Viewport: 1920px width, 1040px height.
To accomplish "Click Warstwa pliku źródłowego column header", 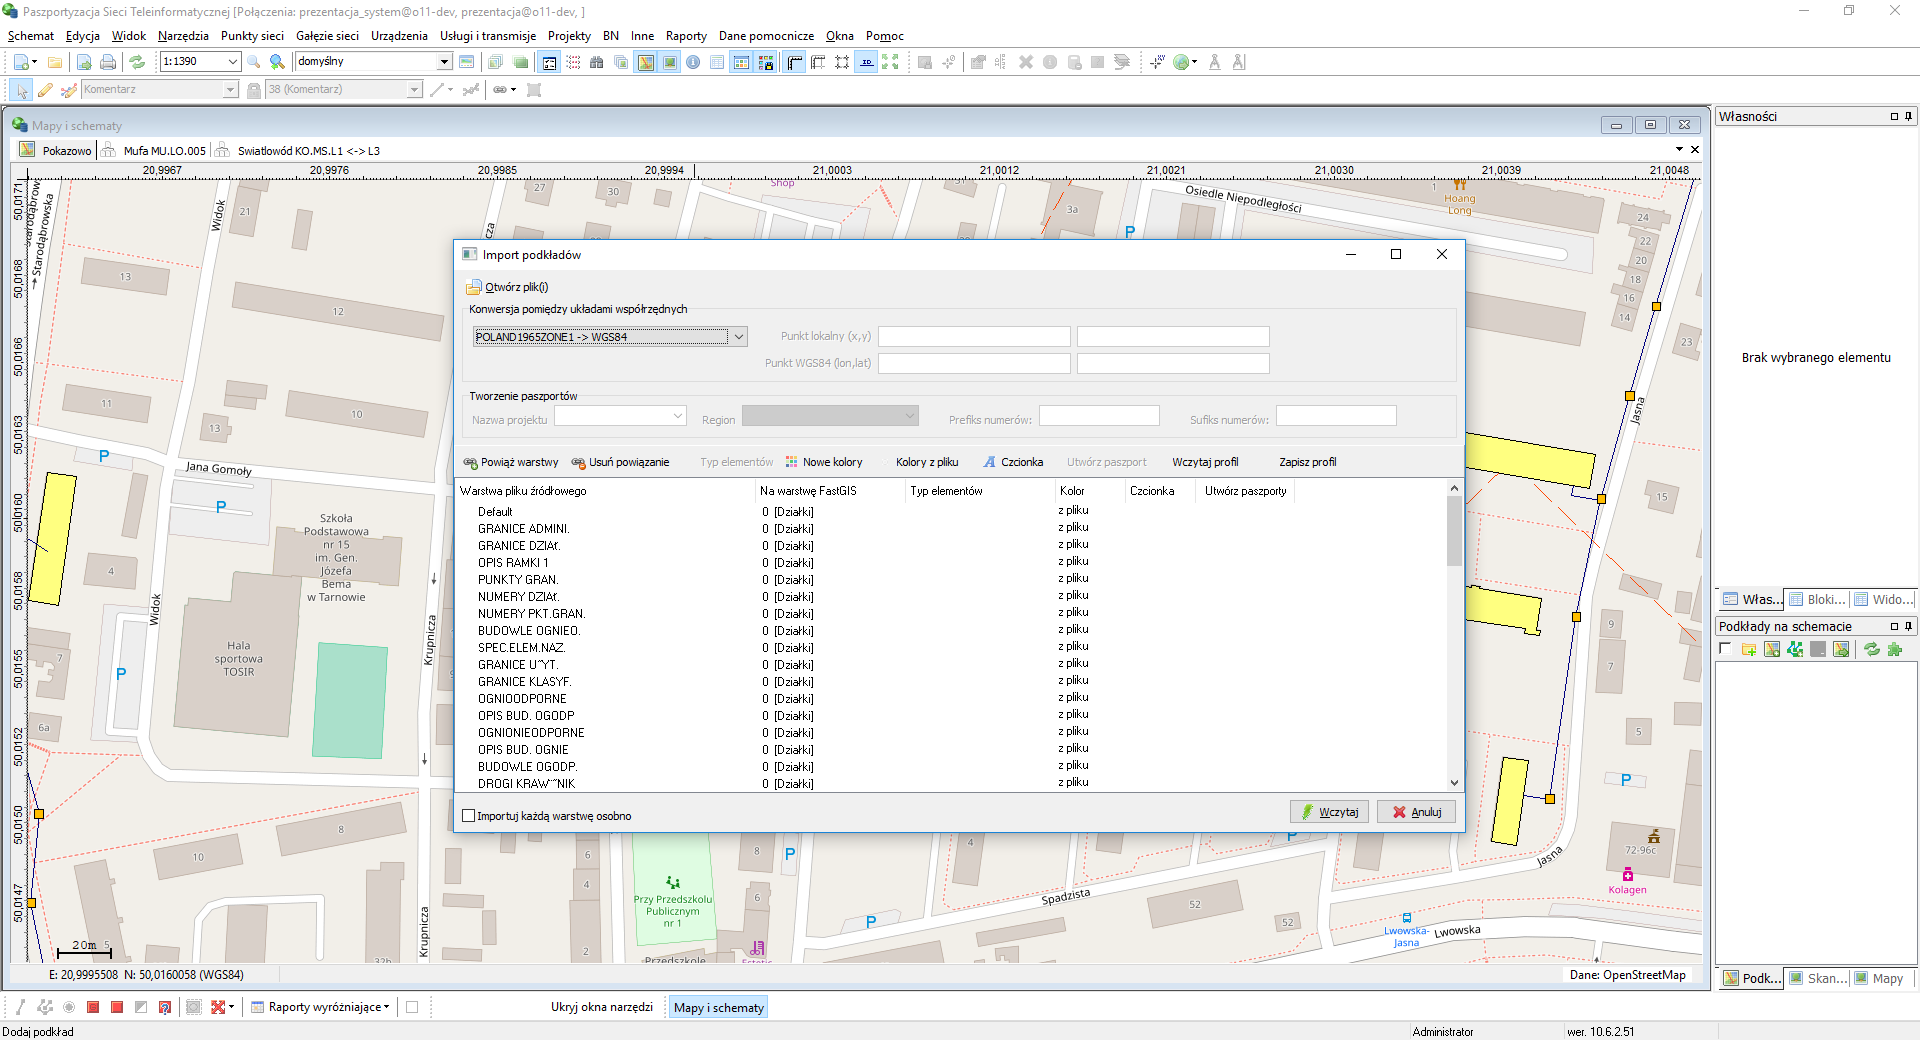I will pos(605,491).
